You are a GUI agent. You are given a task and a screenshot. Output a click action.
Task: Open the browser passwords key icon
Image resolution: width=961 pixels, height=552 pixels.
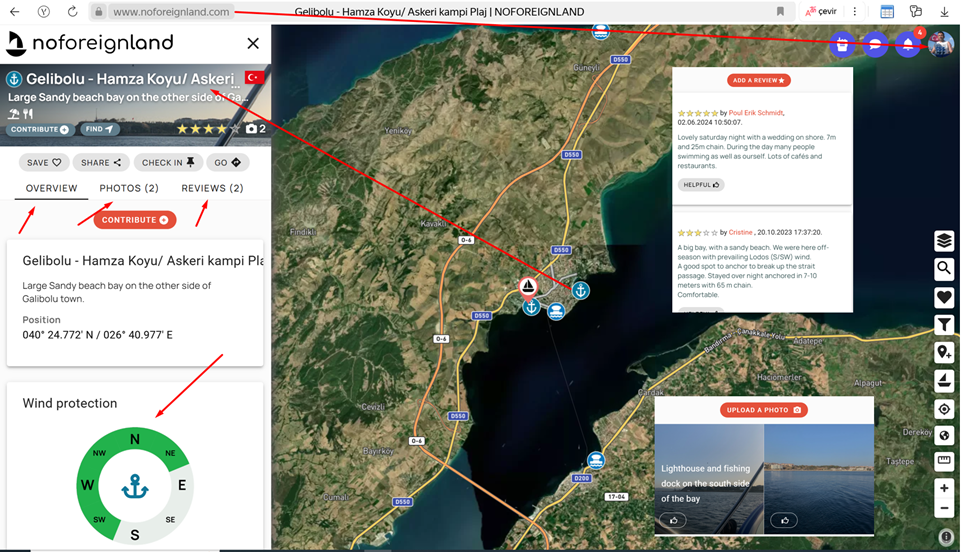coord(916,11)
